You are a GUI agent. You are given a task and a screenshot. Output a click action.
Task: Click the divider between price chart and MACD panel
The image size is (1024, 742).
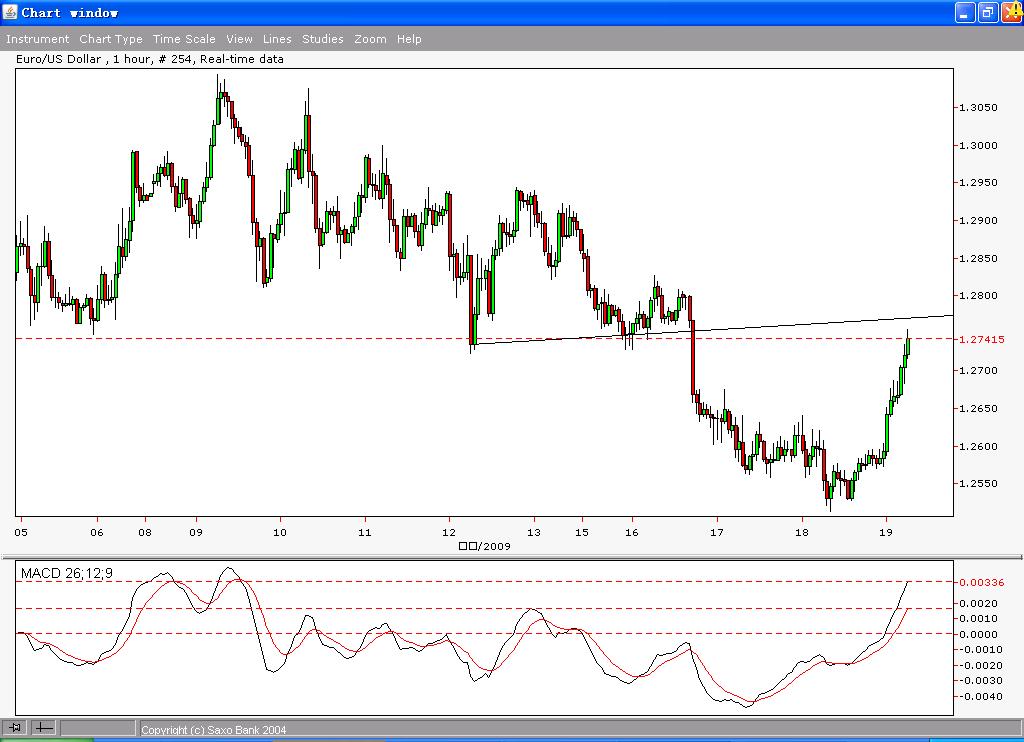[512, 557]
